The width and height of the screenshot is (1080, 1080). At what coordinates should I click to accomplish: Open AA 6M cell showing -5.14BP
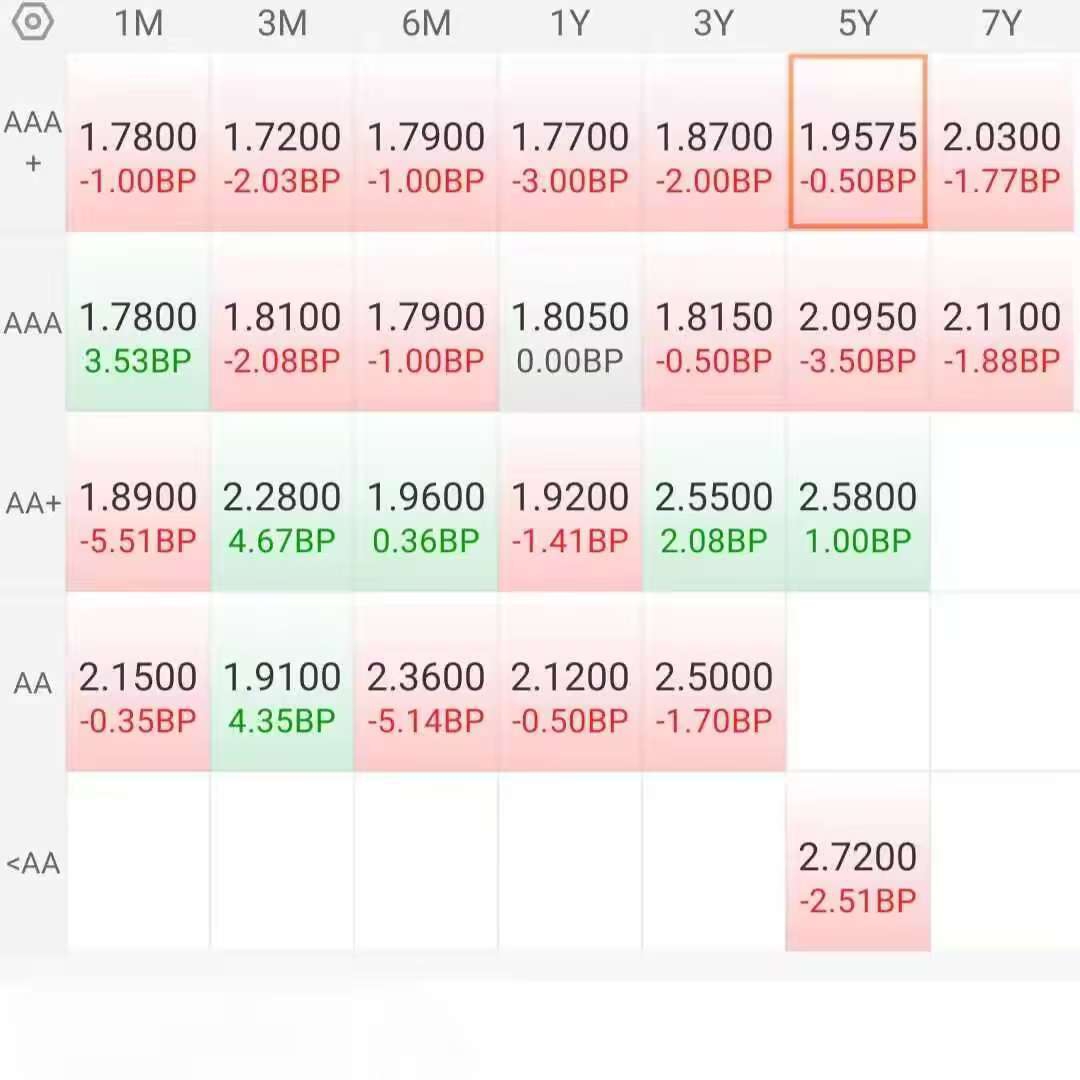(426, 682)
